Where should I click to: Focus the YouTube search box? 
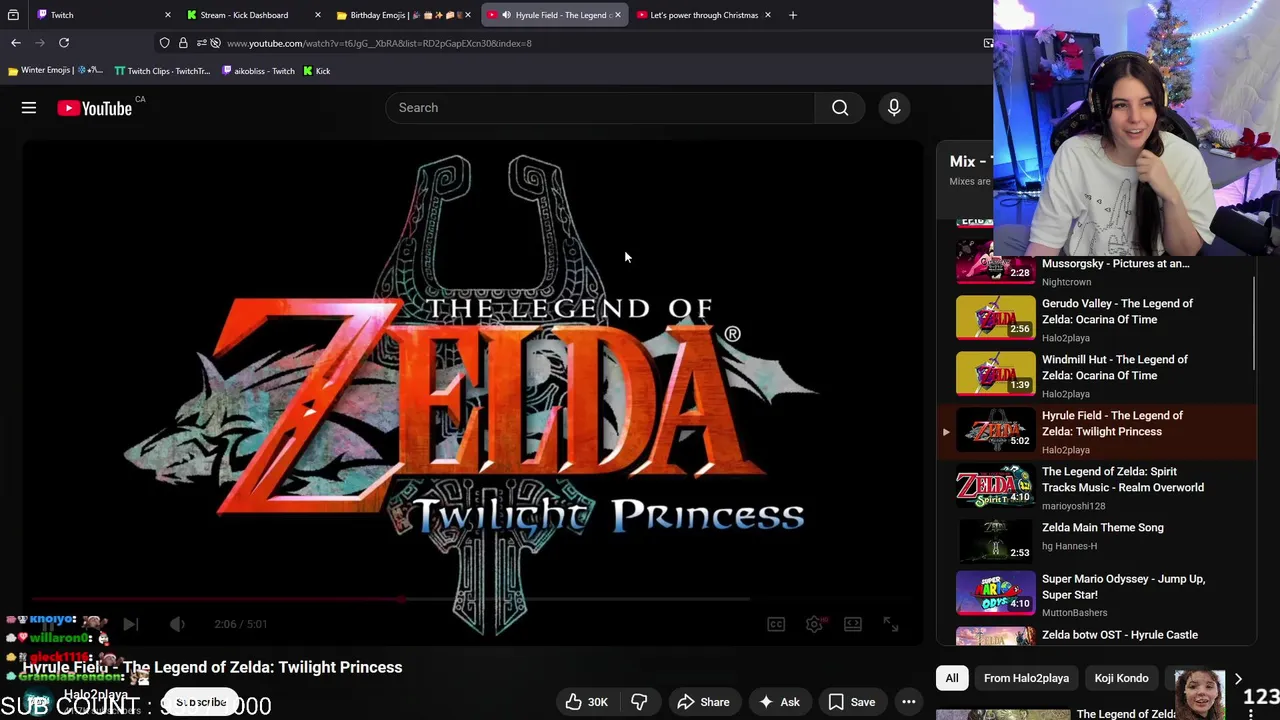600,108
